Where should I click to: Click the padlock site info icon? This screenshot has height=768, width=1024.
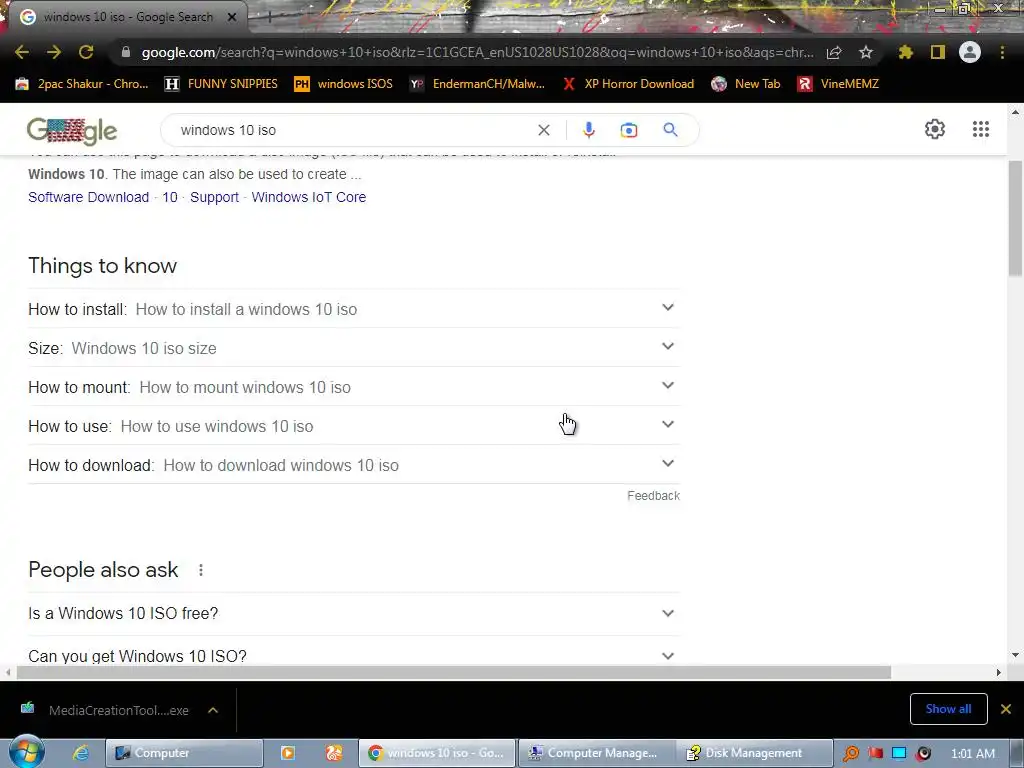126,52
